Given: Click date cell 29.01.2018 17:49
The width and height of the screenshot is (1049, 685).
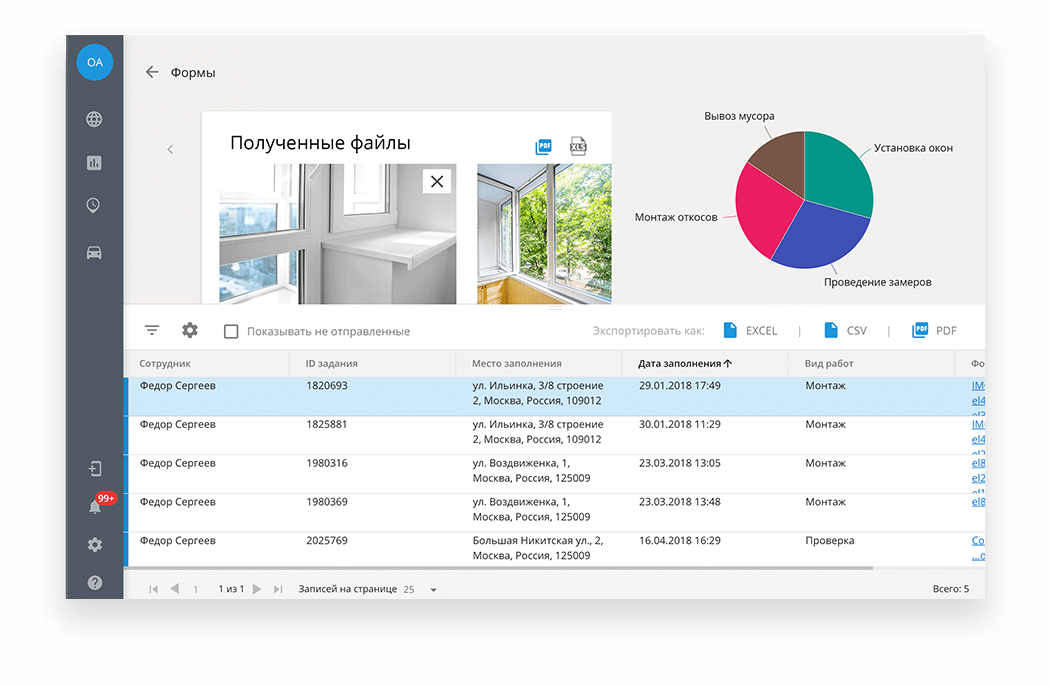Looking at the screenshot, I should (680, 385).
